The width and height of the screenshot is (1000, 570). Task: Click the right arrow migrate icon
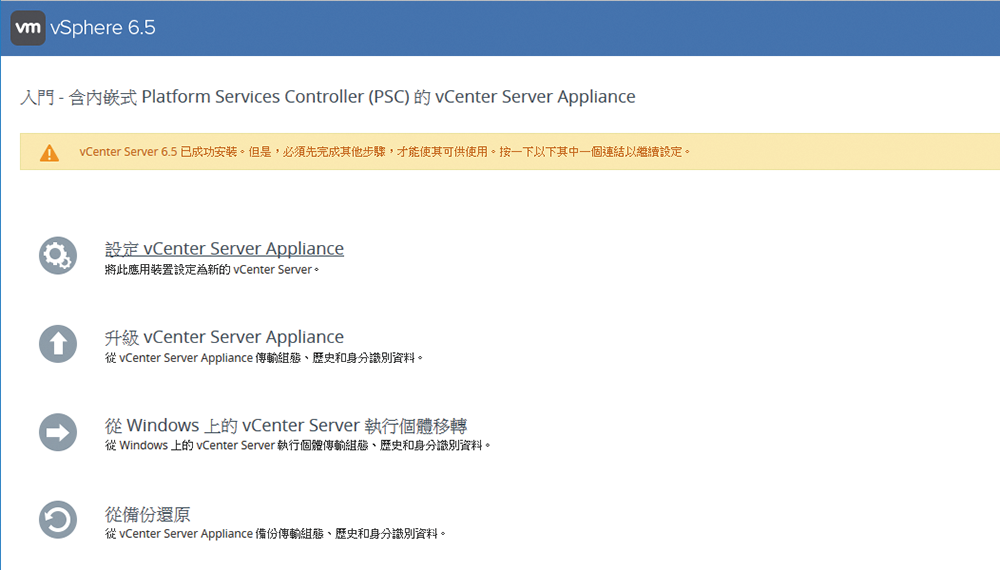tap(58, 432)
